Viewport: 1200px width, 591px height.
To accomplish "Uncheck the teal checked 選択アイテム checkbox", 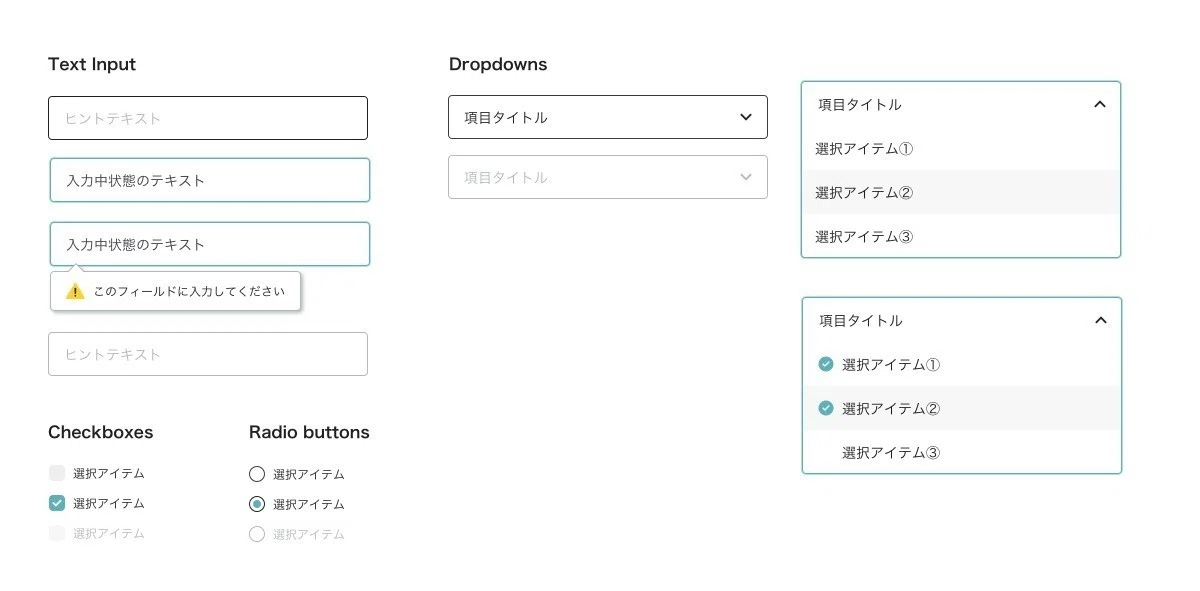I will [57, 503].
